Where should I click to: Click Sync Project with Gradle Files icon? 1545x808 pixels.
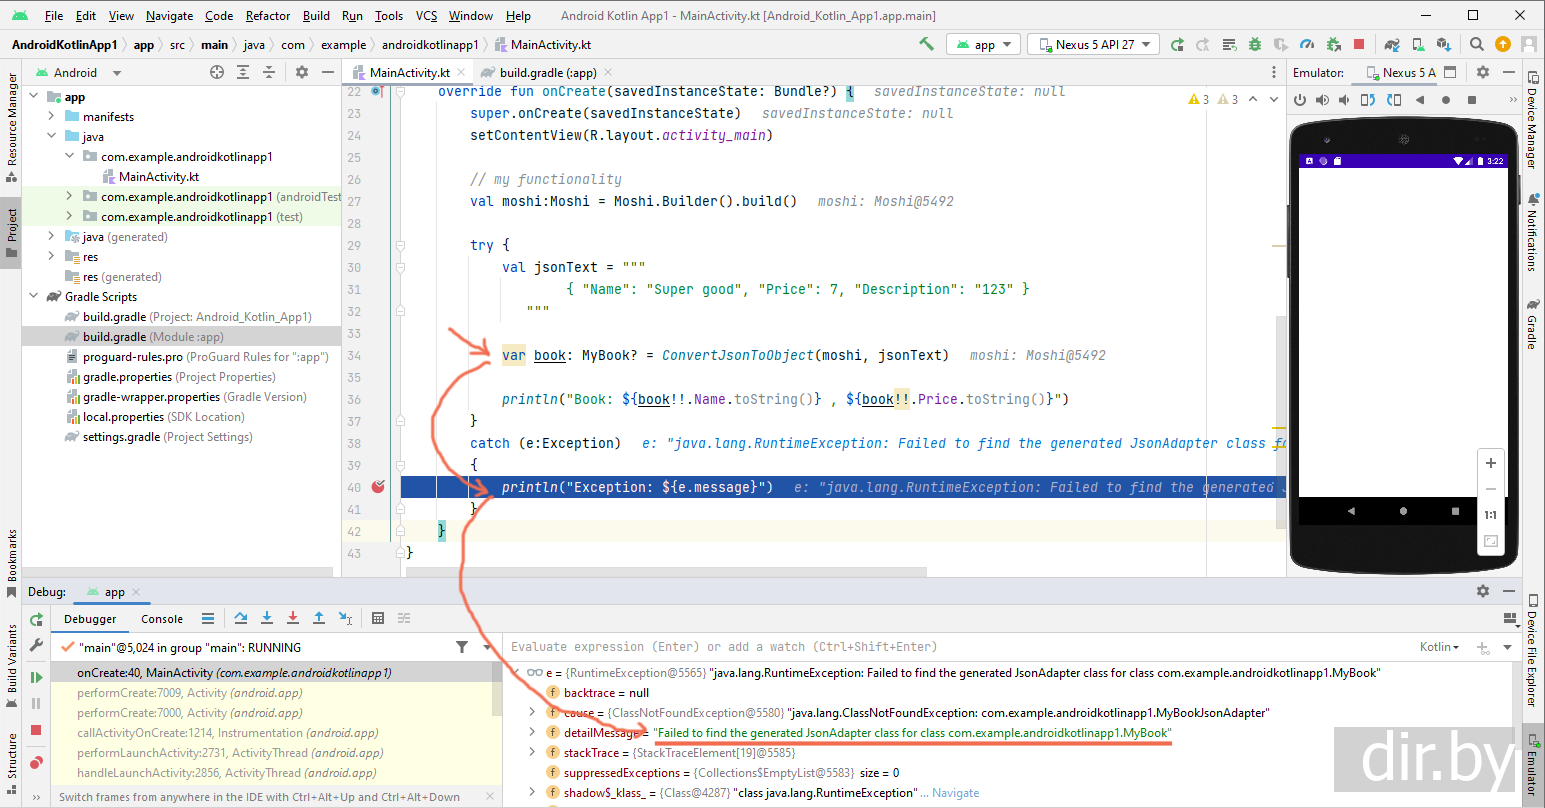(x=1391, y=44)
